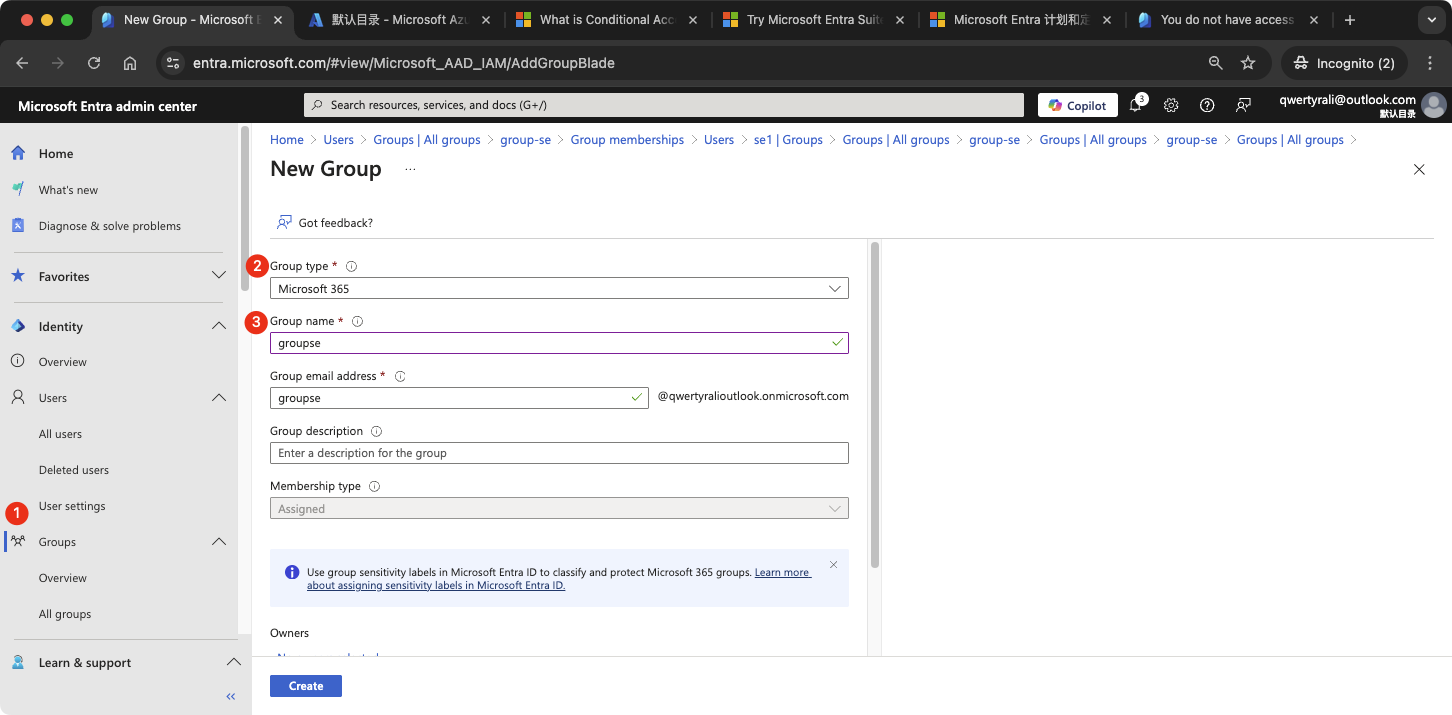Image resolution: width=1452 pixels, height=715 pixels.
Task: Click the Groups people icon
Action: tap(18, 541)
